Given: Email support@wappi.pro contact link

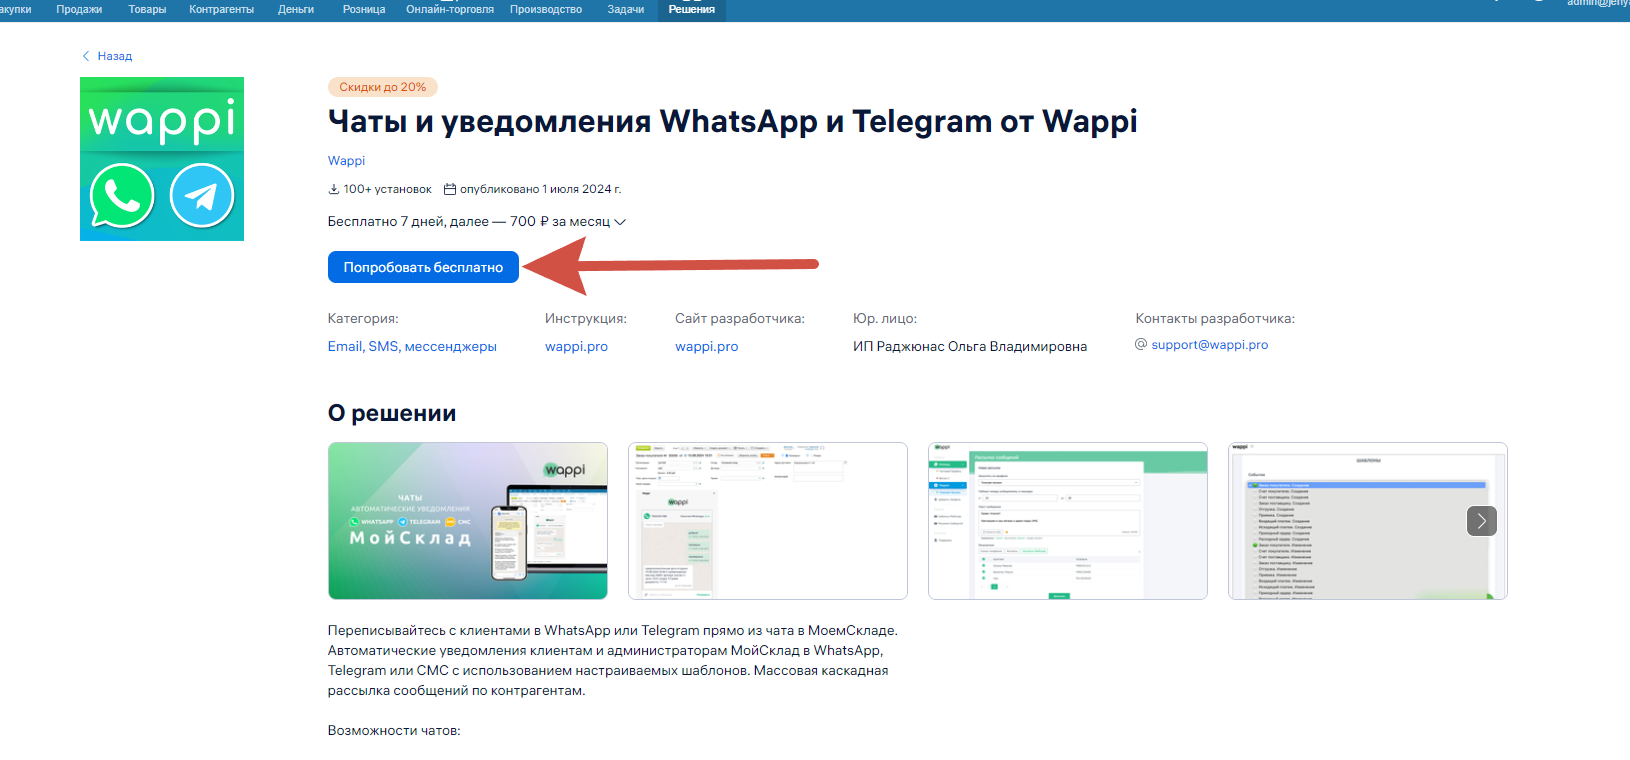Looking at the screenshot, I should (x=1209, y=344).
